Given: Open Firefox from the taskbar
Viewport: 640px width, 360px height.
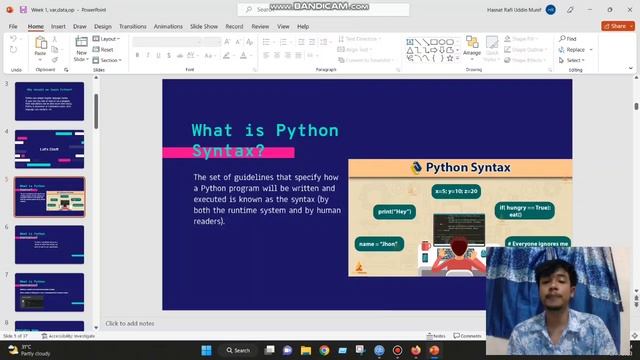Looking at the screenshot, I should point(416,350).
